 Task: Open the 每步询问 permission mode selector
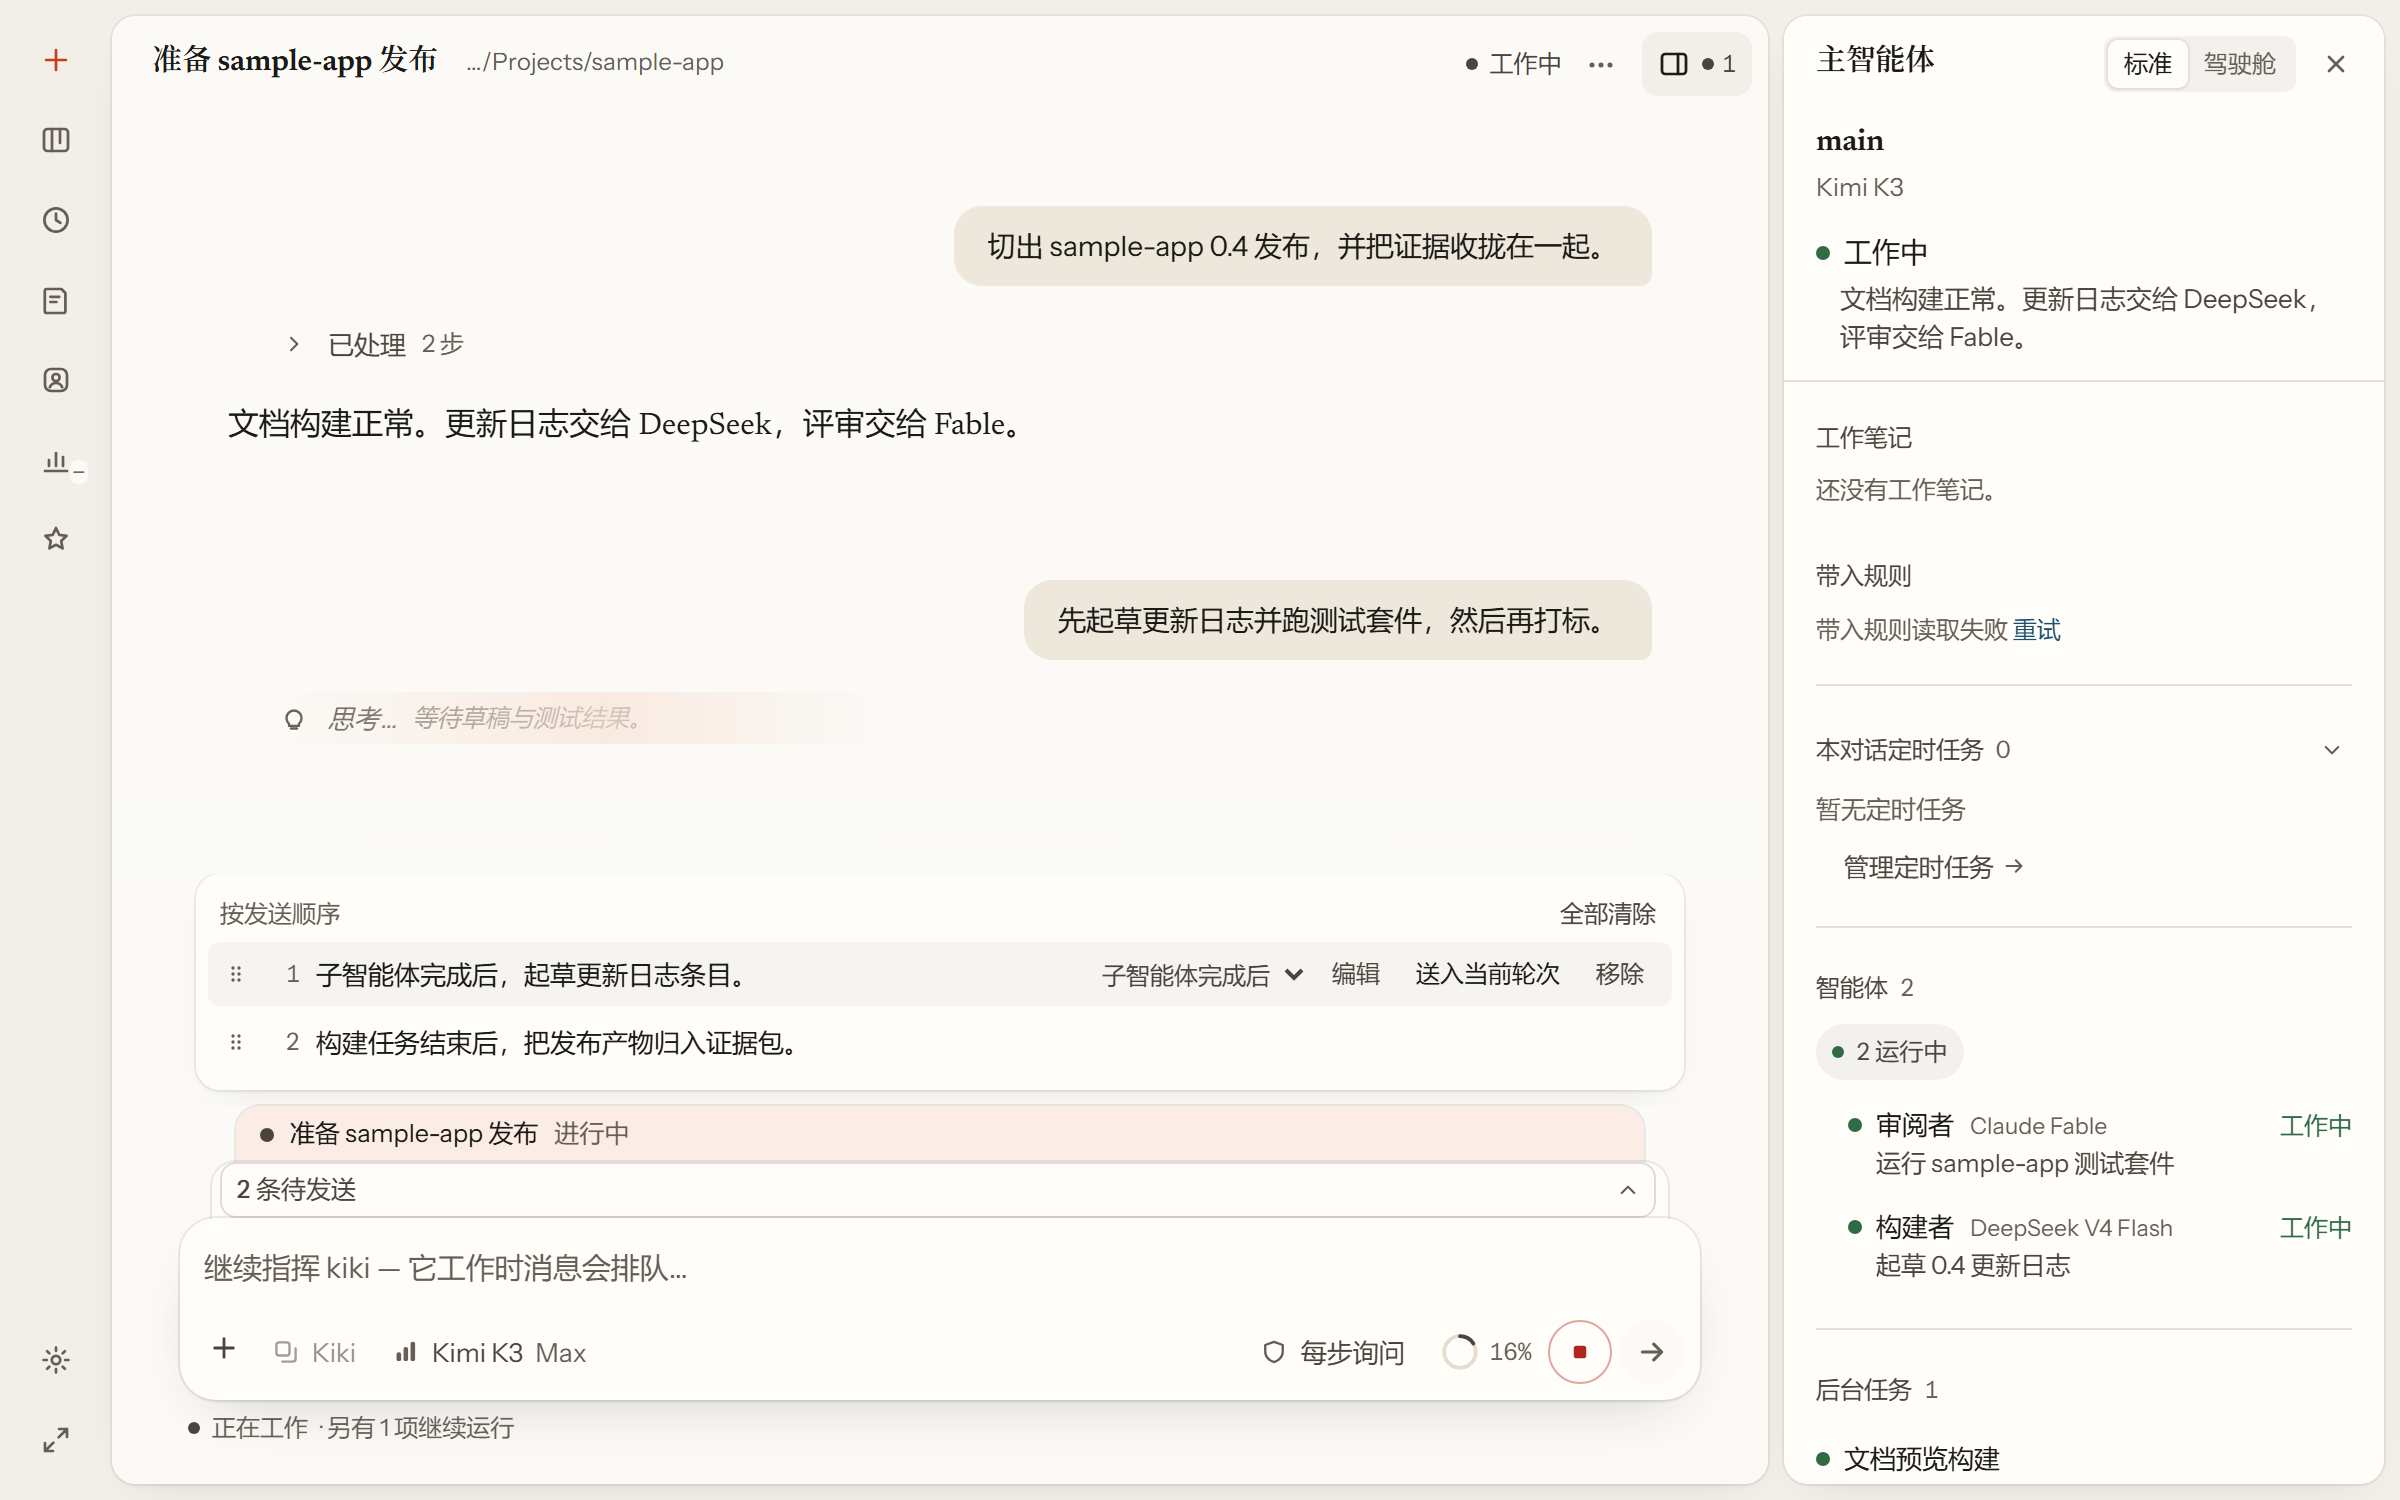1334,1352
